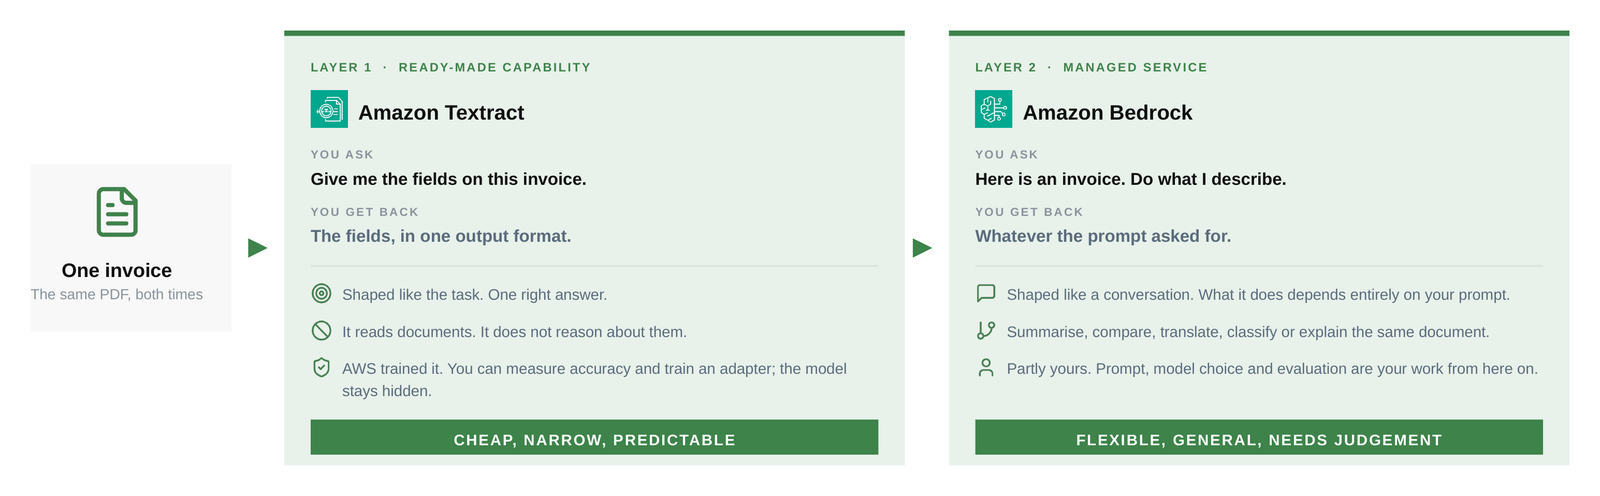This screenshot has width=1600, height=496.
Task: Click the person icon beside 'Partly yours'
Action: tap(986, 367)
